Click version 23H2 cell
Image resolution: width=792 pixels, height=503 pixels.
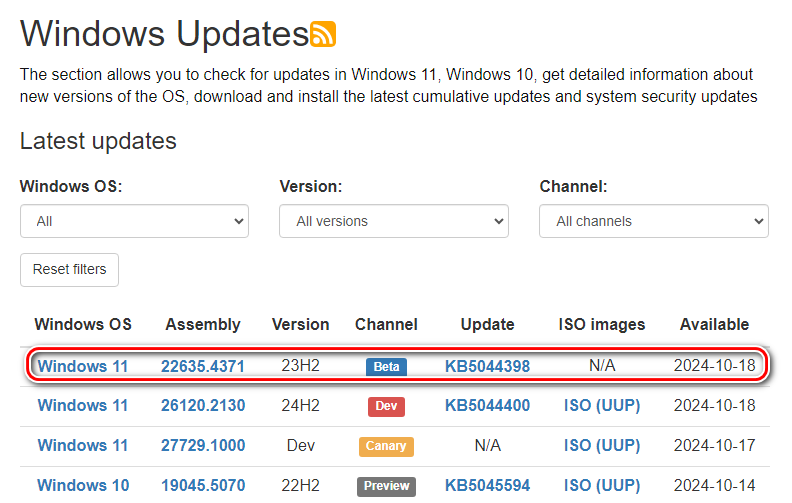301,366
